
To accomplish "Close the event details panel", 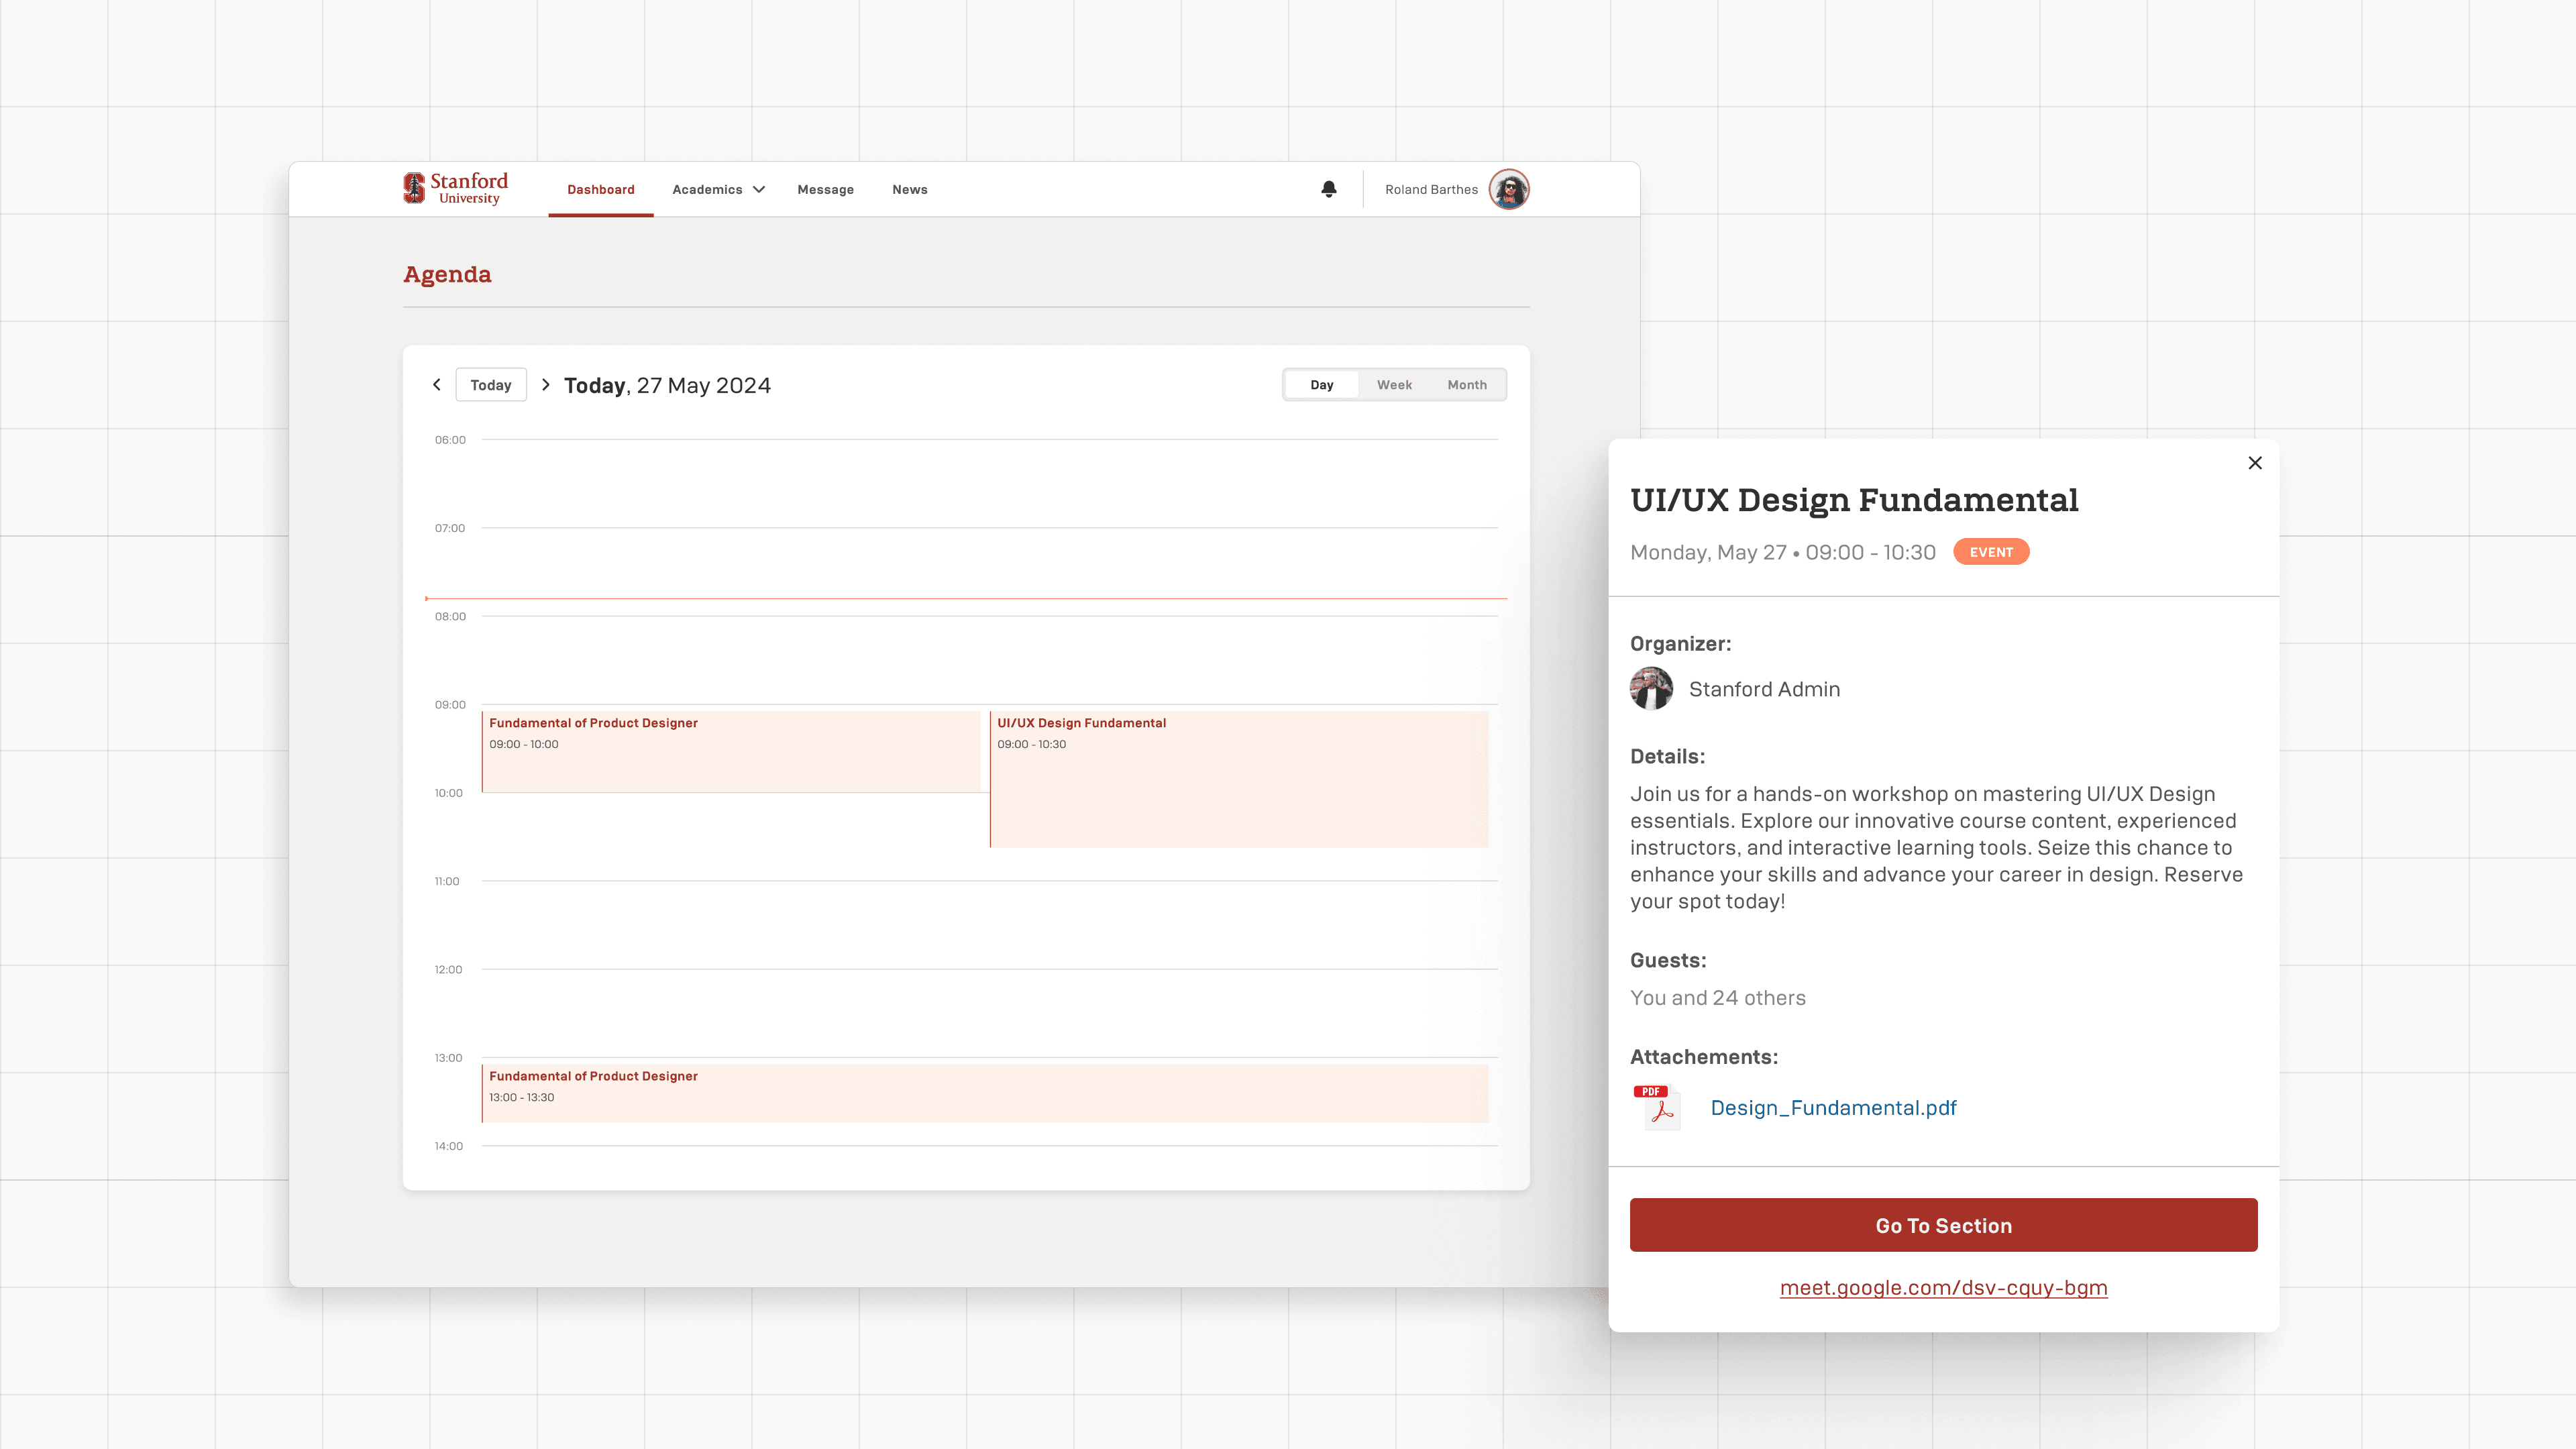I will pyautogui.click(x=2254, y=463).
